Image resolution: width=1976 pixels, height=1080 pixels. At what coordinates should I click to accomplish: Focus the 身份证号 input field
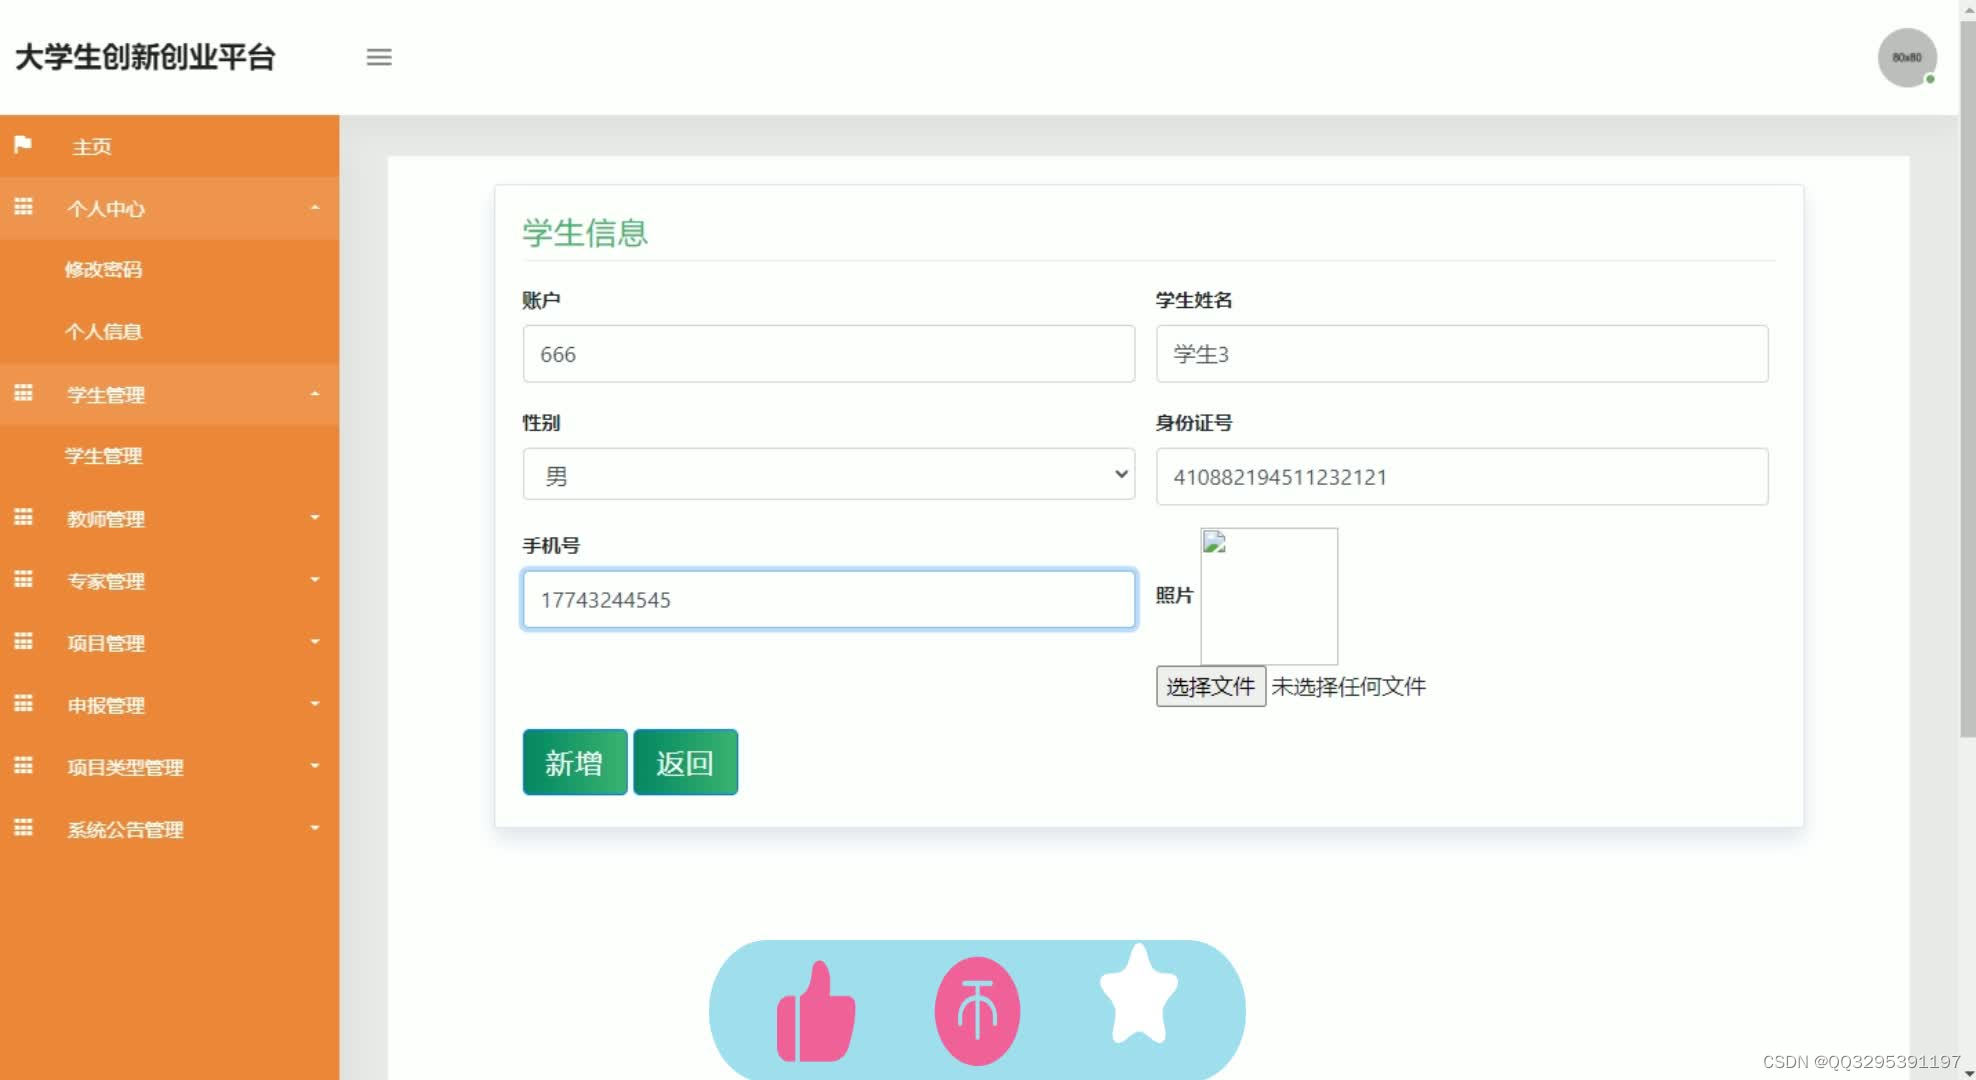(1462, 476)
